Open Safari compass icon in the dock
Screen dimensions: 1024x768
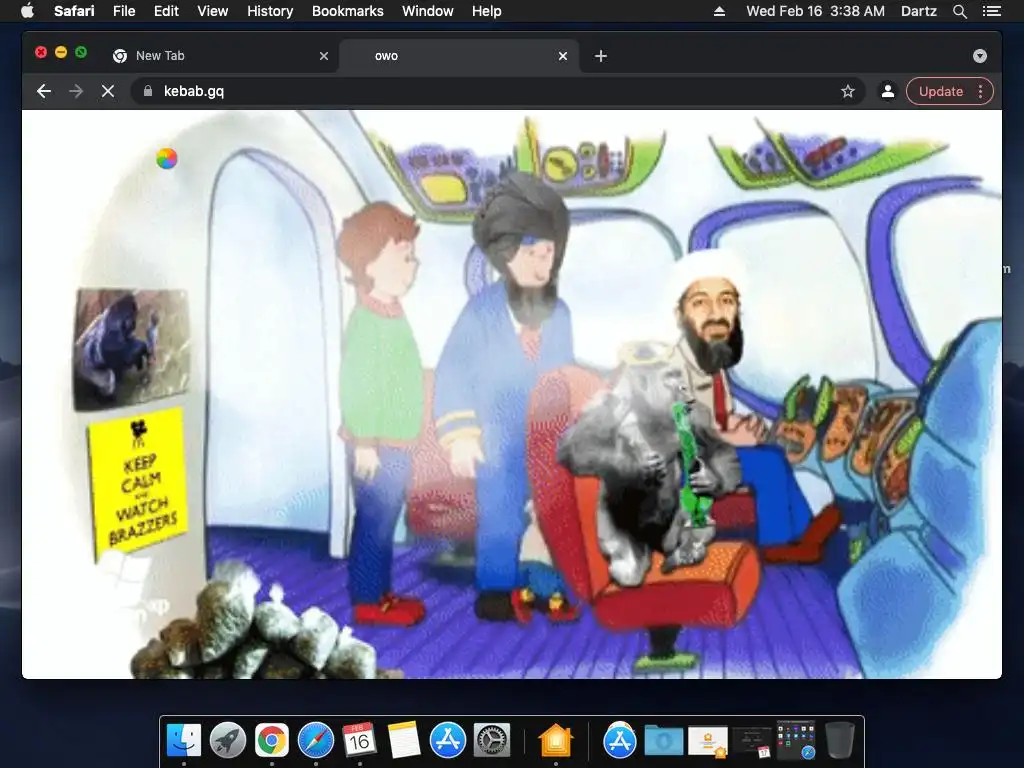[315, 741]
